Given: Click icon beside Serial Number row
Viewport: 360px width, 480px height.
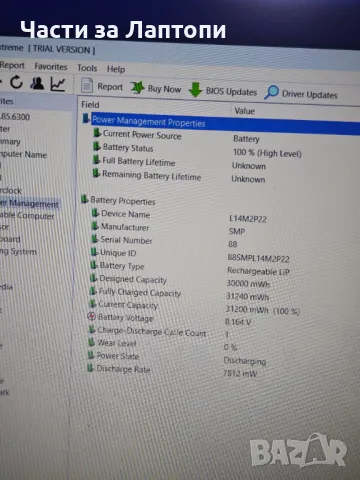Looking at the screenshot, I should tap(94, 239).
